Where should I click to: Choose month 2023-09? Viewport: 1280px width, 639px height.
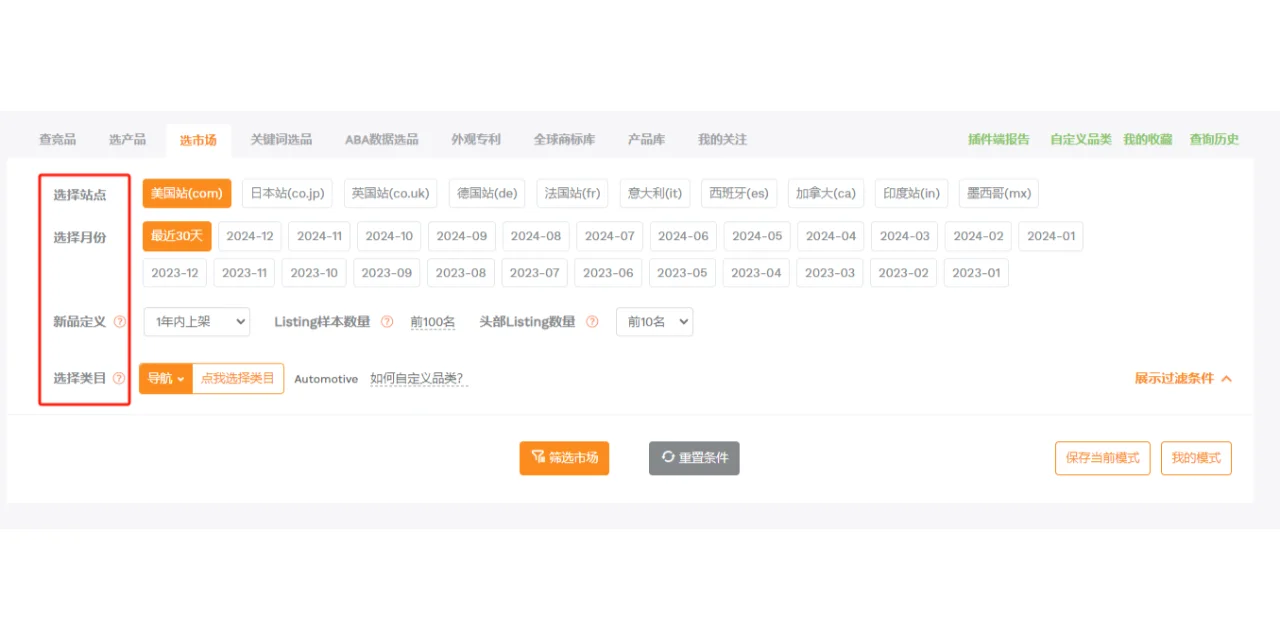pos(387,273)
